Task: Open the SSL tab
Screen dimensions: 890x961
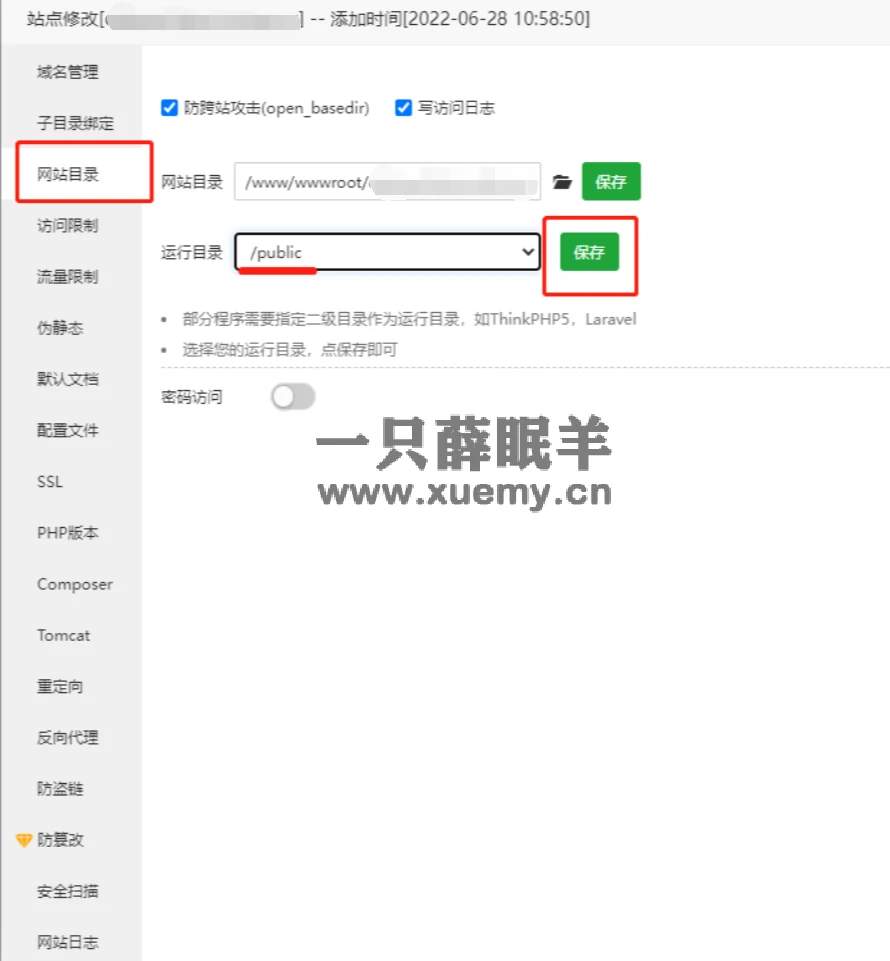Action: 50,482
